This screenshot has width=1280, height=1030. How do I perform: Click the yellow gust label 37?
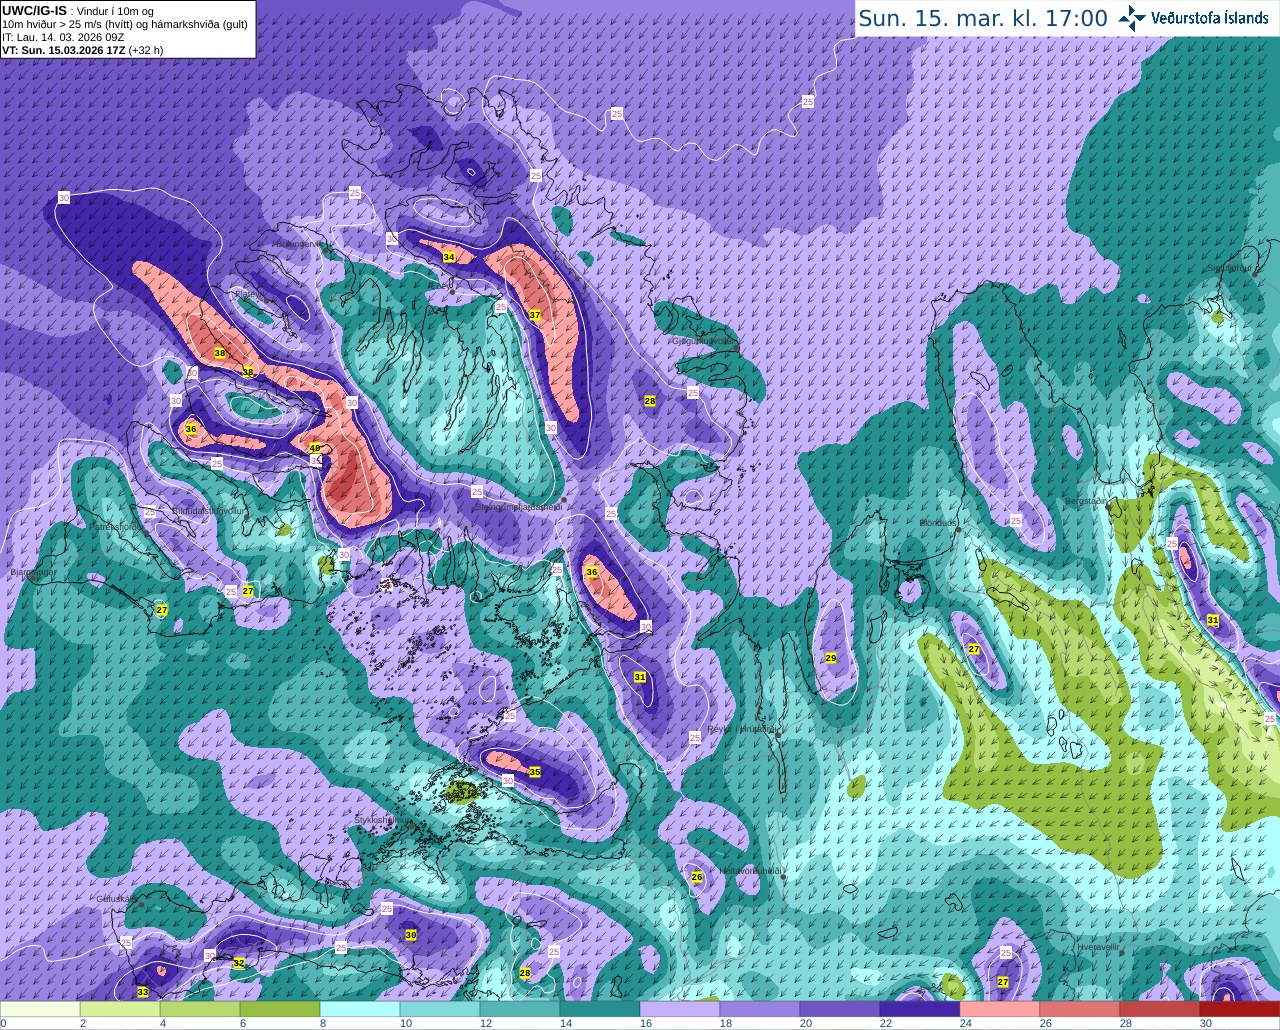[x=535, y=315]
